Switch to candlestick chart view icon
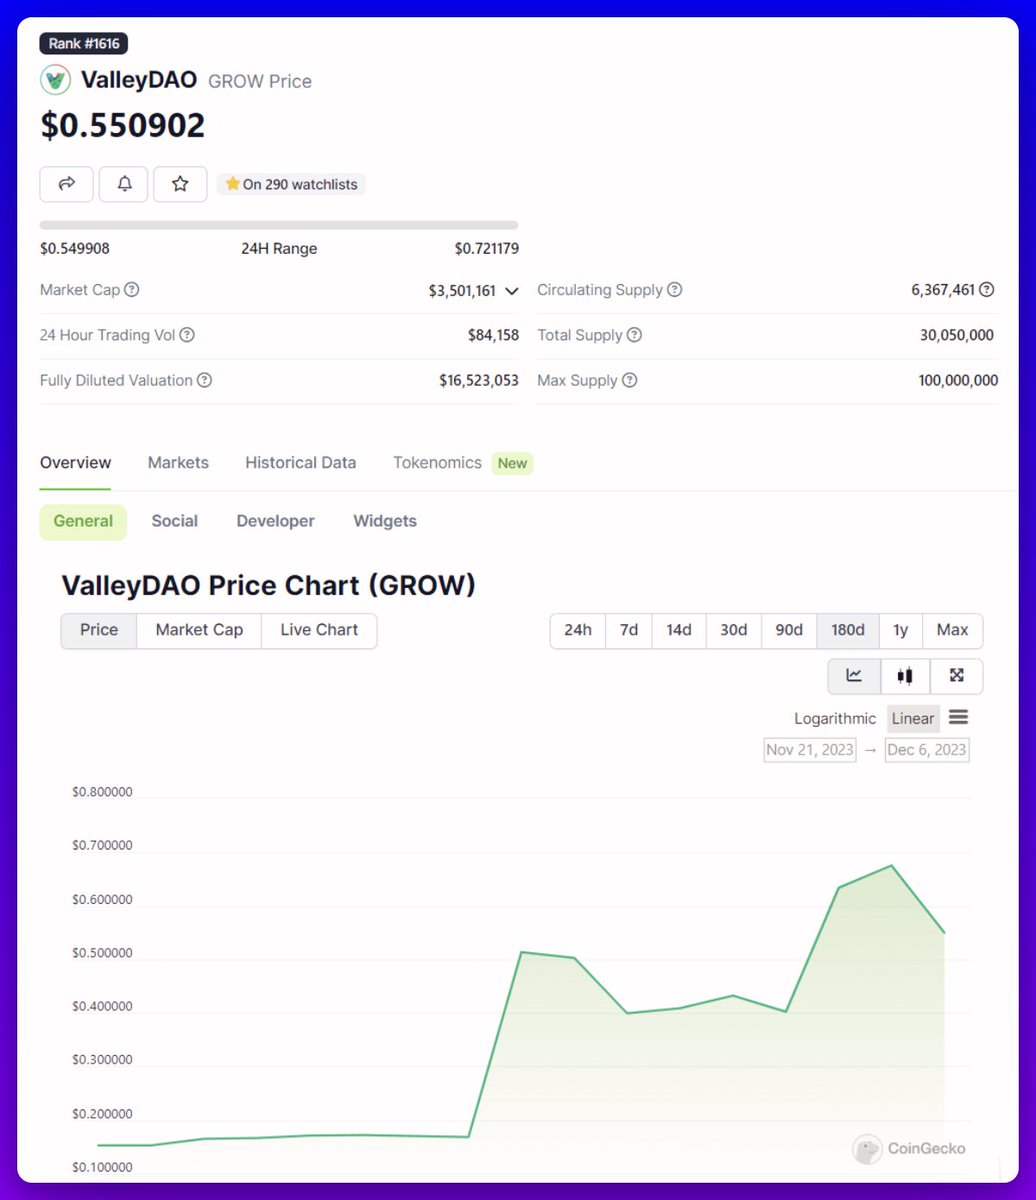 point(905,676)
